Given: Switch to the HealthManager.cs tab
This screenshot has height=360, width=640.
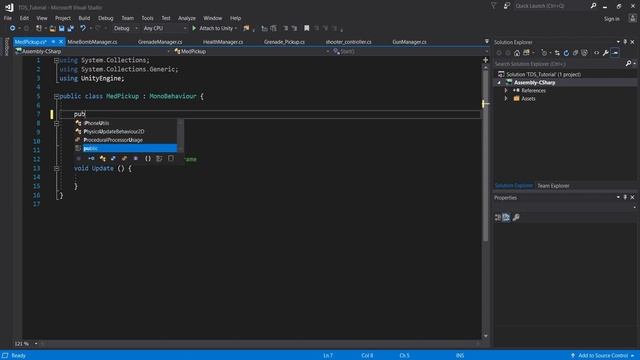Looking at the screenshot, I should [223, 42].
